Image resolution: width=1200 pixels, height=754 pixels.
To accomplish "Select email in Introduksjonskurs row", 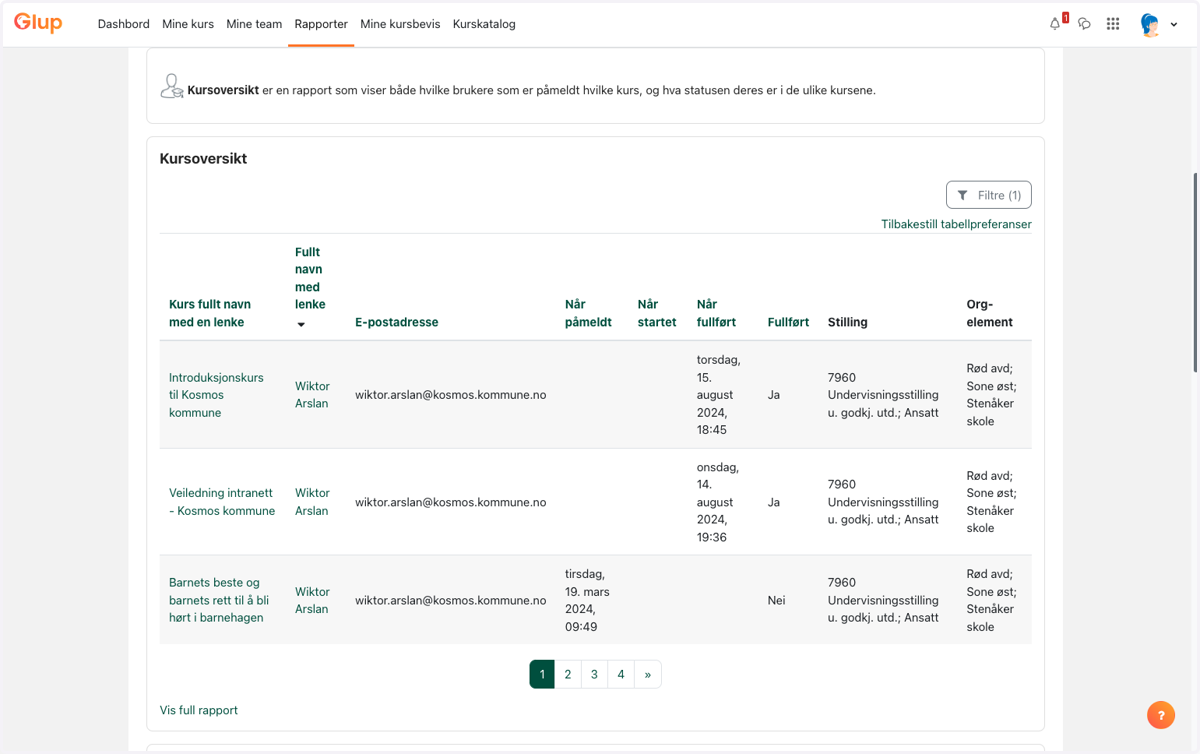I will tap(451, 395).
